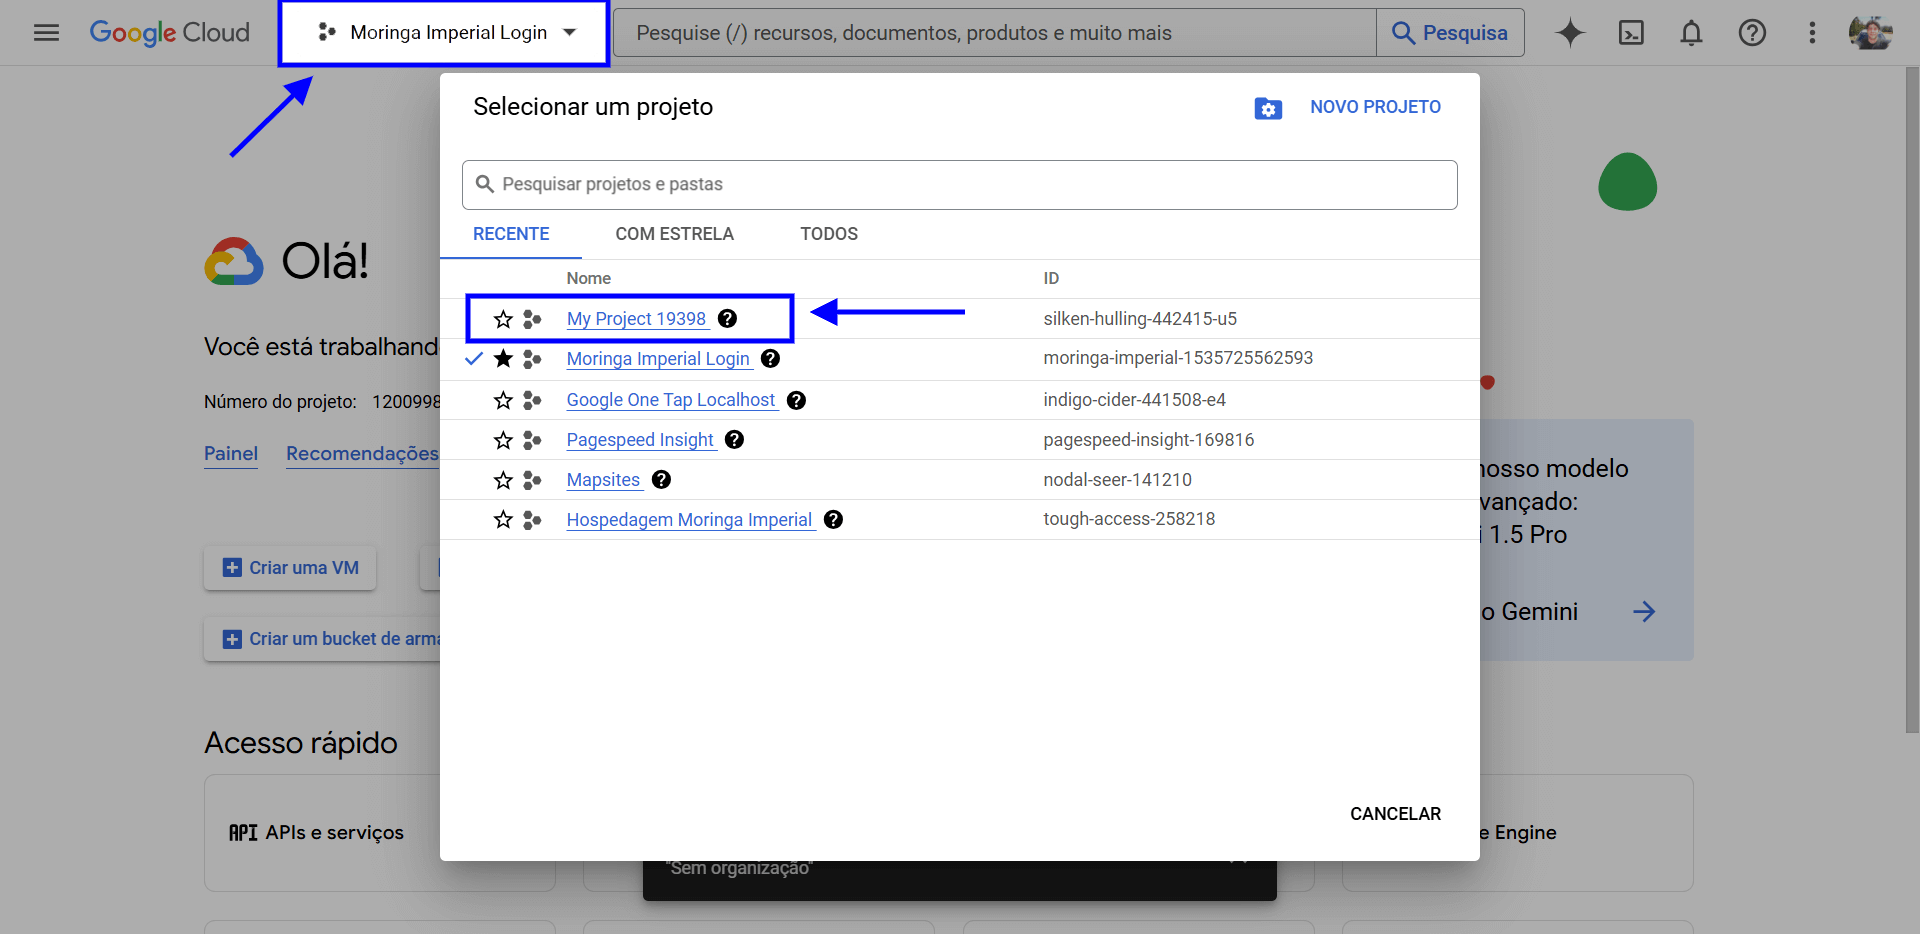Unstar Moringa Imperial Login project

(503, 359)
